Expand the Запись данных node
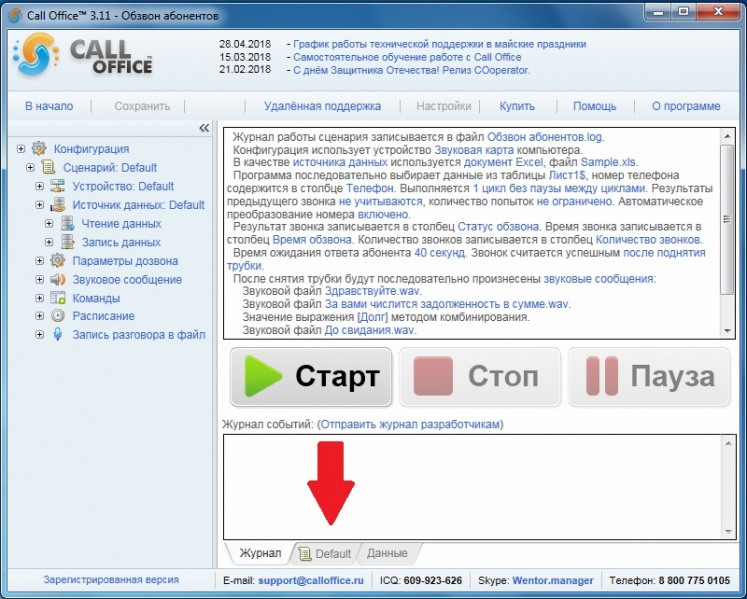 [49, 242]
